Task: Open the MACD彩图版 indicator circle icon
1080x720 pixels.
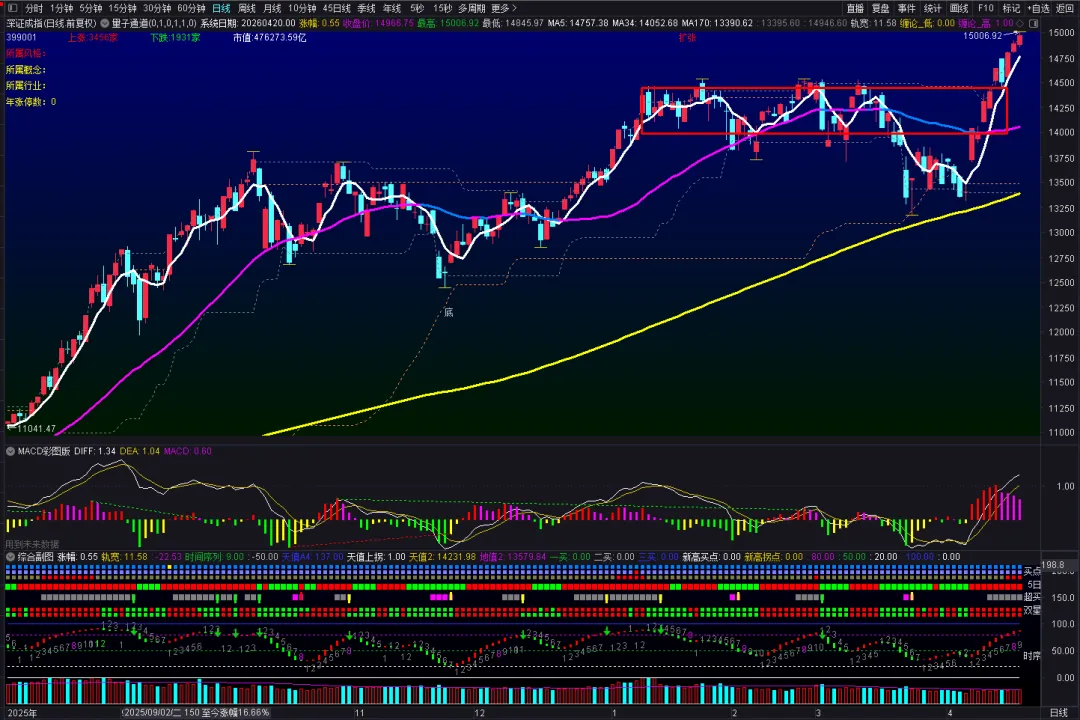Action: pos(10,451)
